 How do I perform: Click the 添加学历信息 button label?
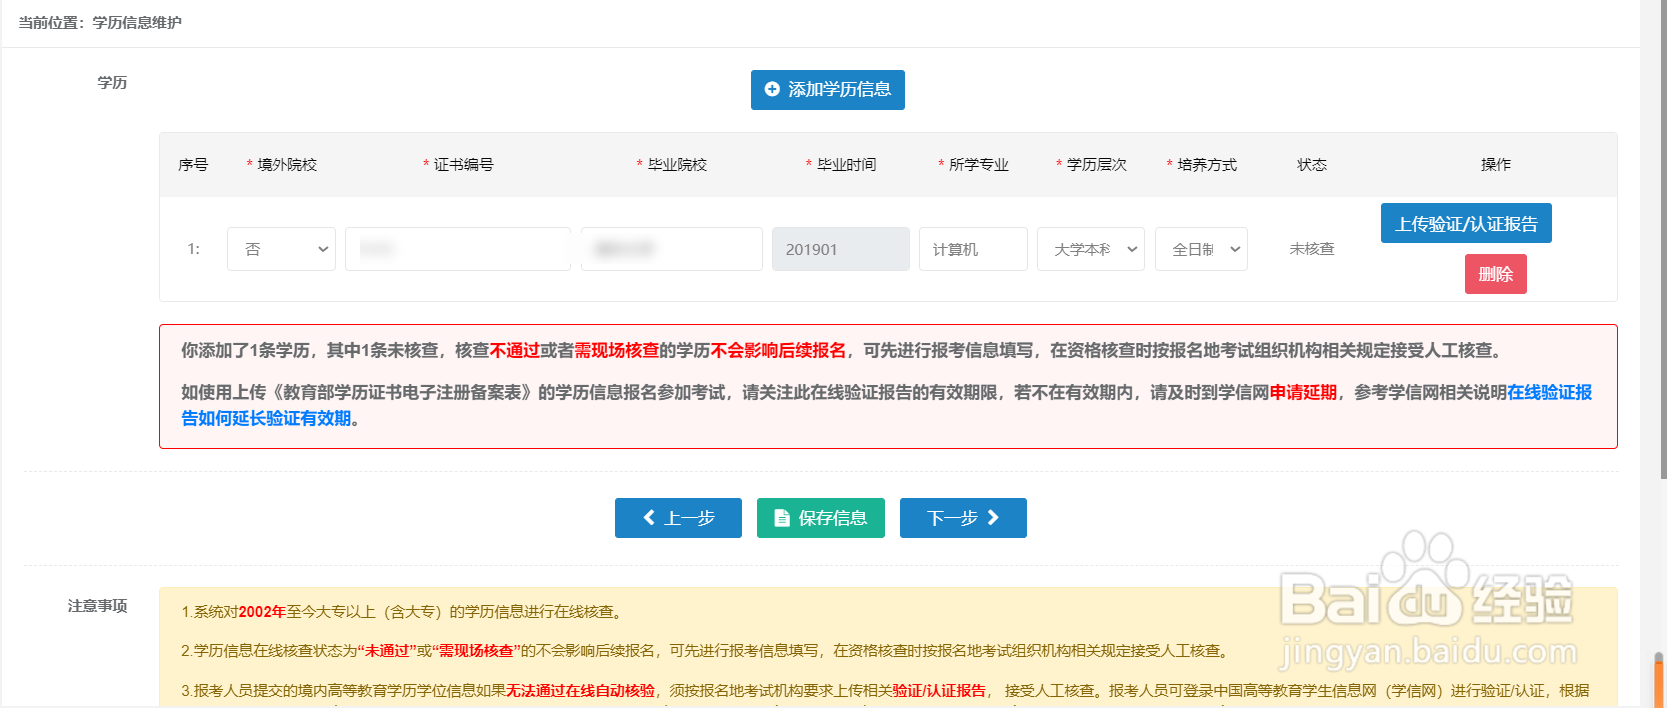point(839,89)
